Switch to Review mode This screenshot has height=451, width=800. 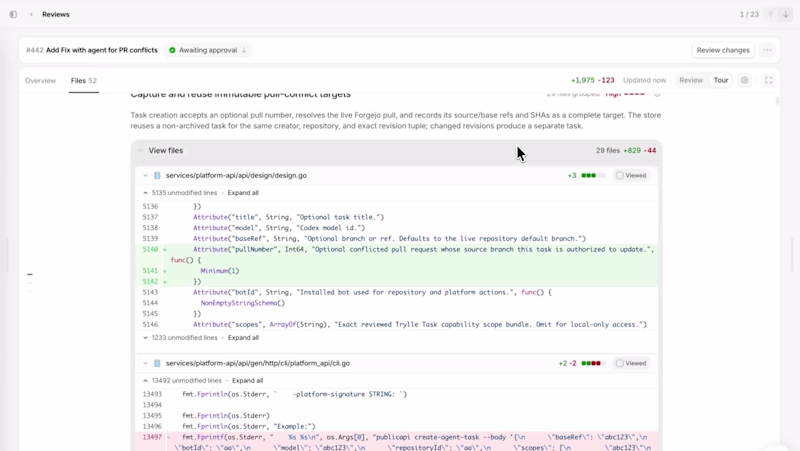click(691, 80)
